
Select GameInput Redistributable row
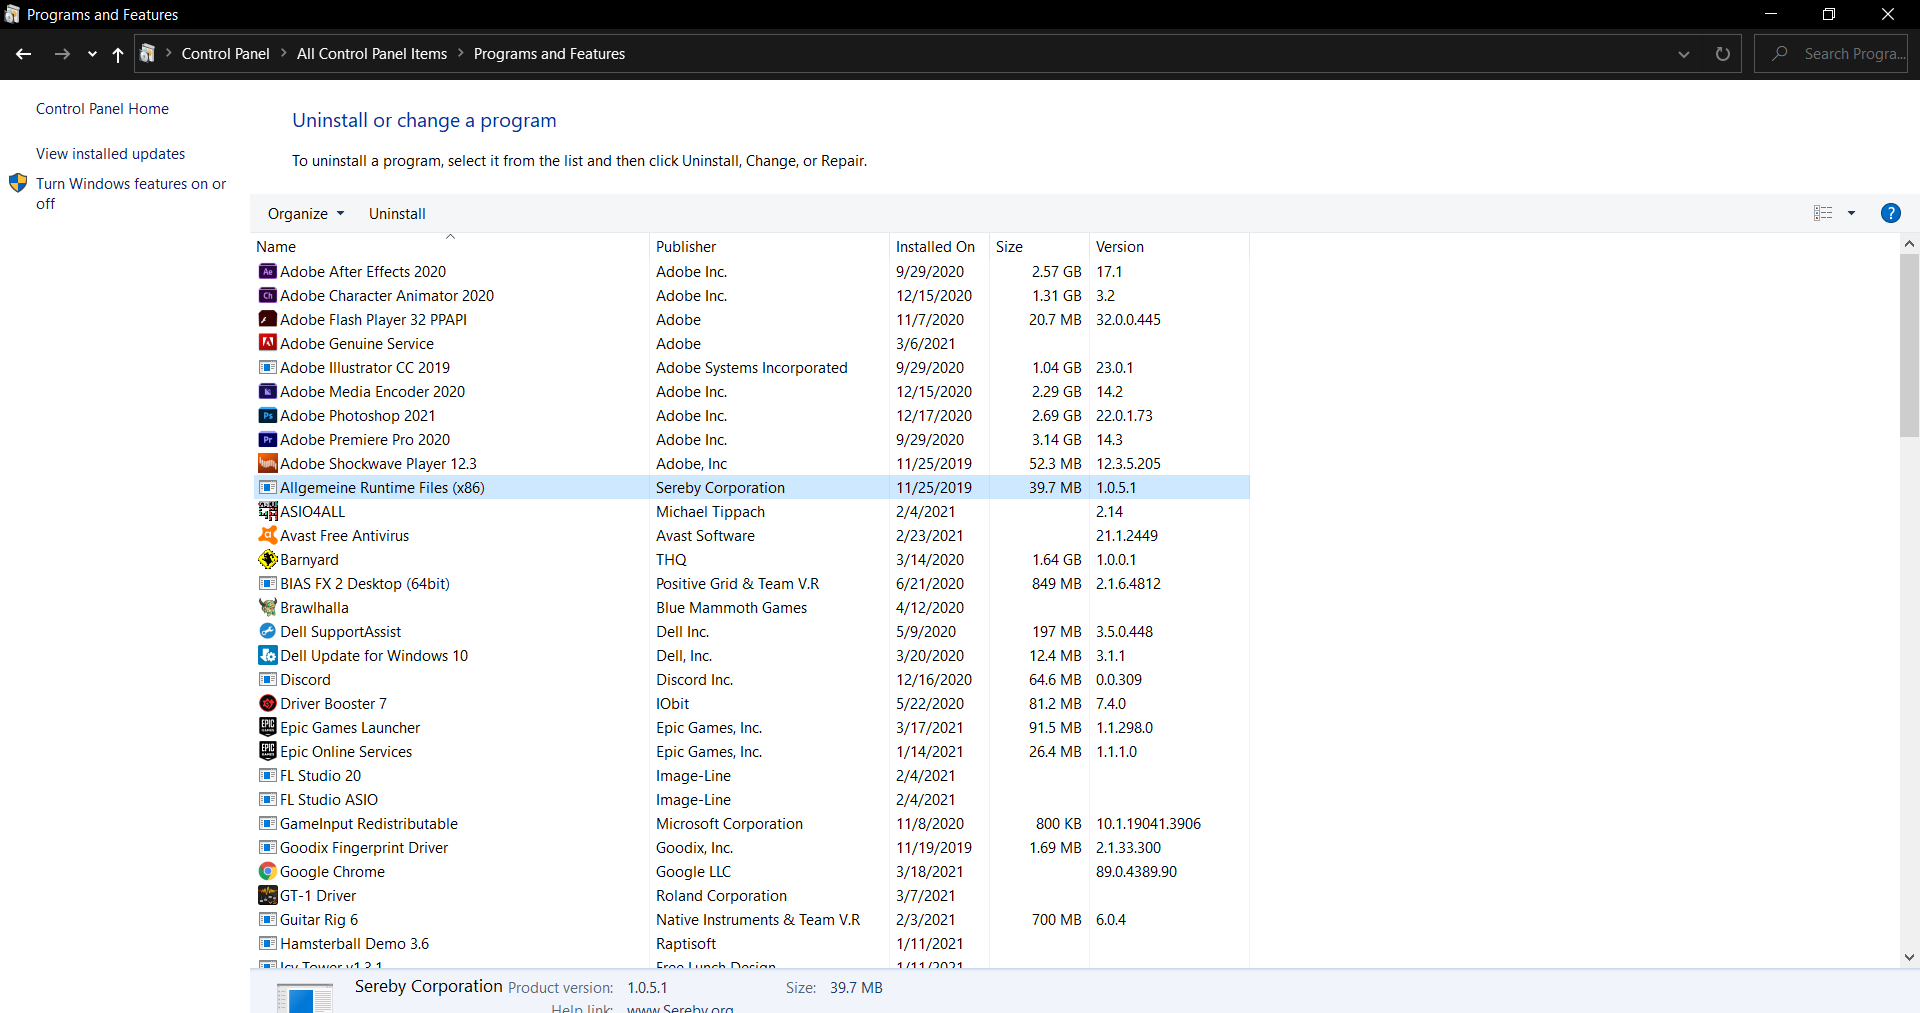tap(750, 823)
